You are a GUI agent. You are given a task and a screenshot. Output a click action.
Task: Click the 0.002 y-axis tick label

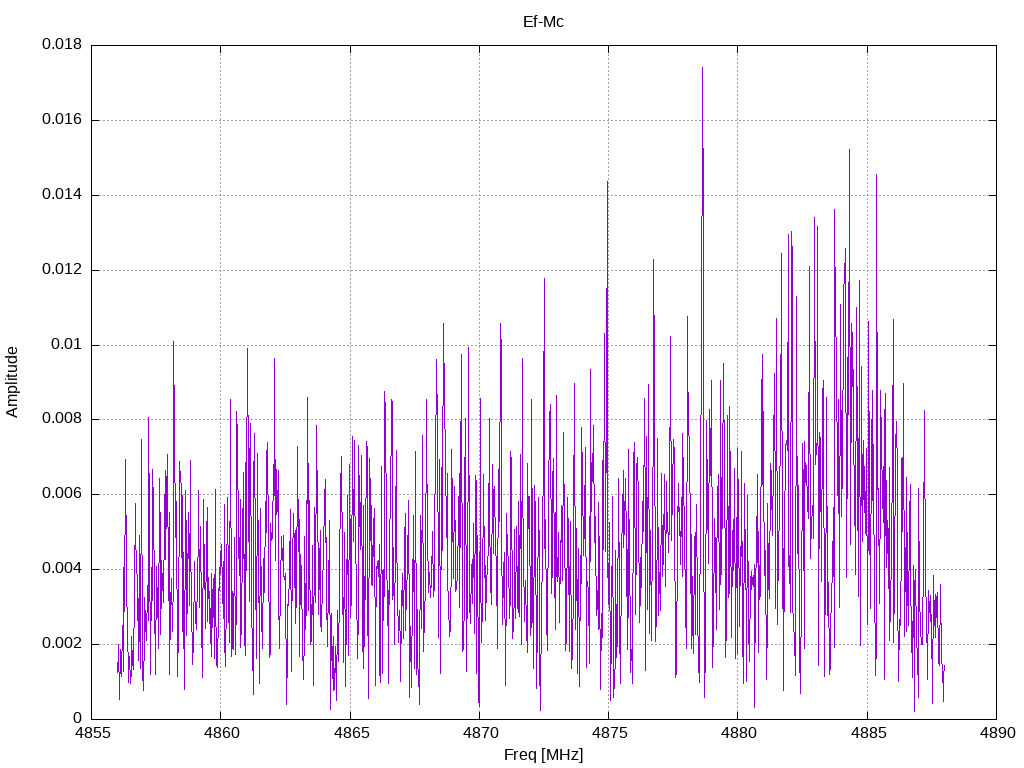pyautogui.click(x=62, y=643)
